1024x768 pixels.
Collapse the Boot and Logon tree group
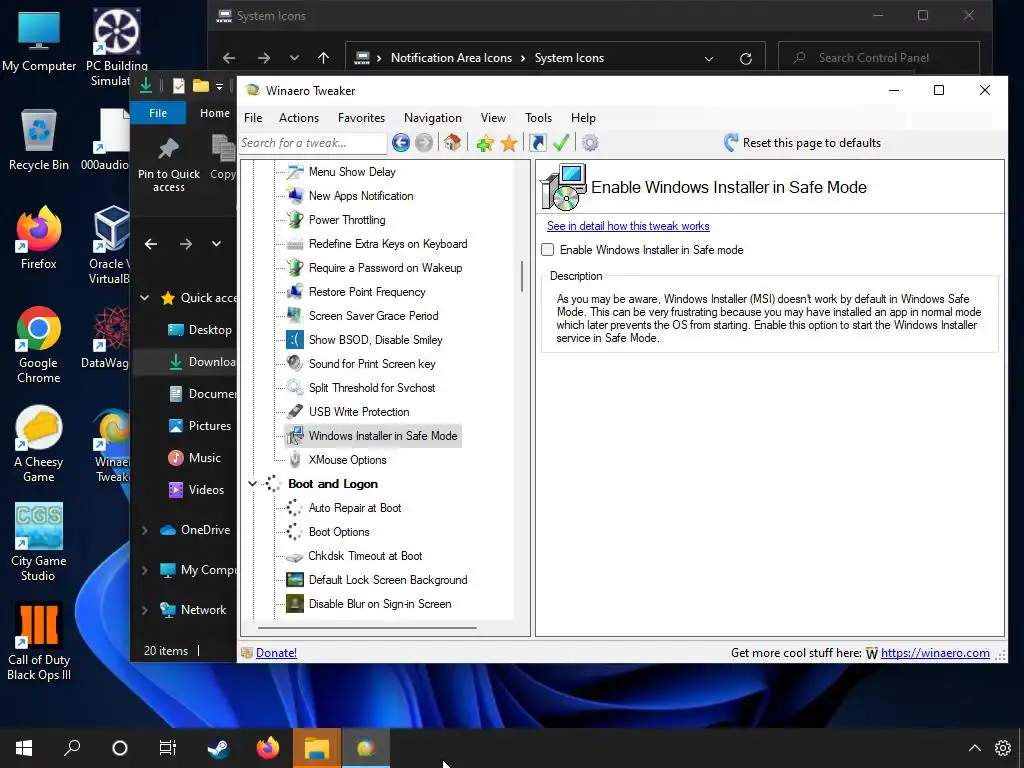[252, 484]
